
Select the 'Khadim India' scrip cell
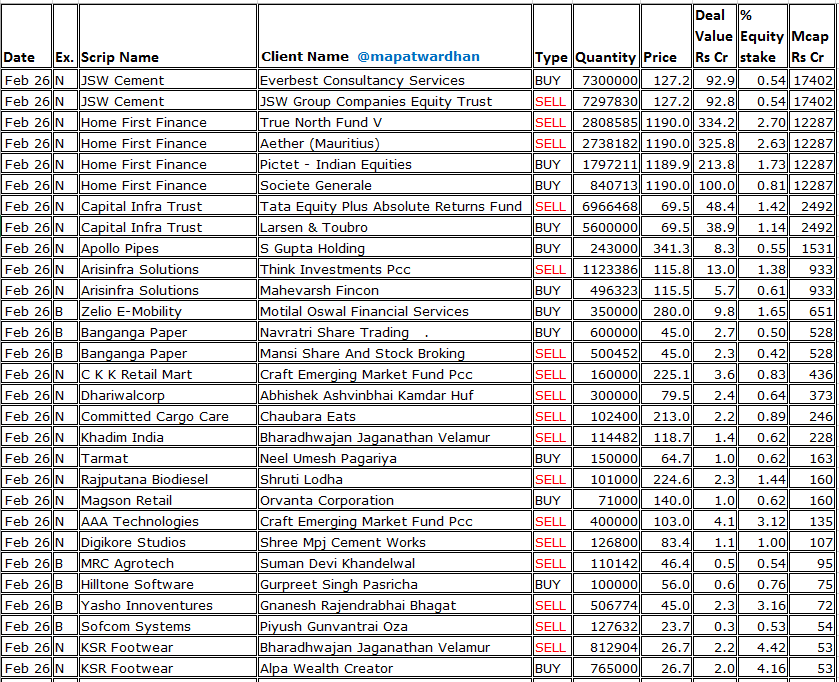[167, 437]
